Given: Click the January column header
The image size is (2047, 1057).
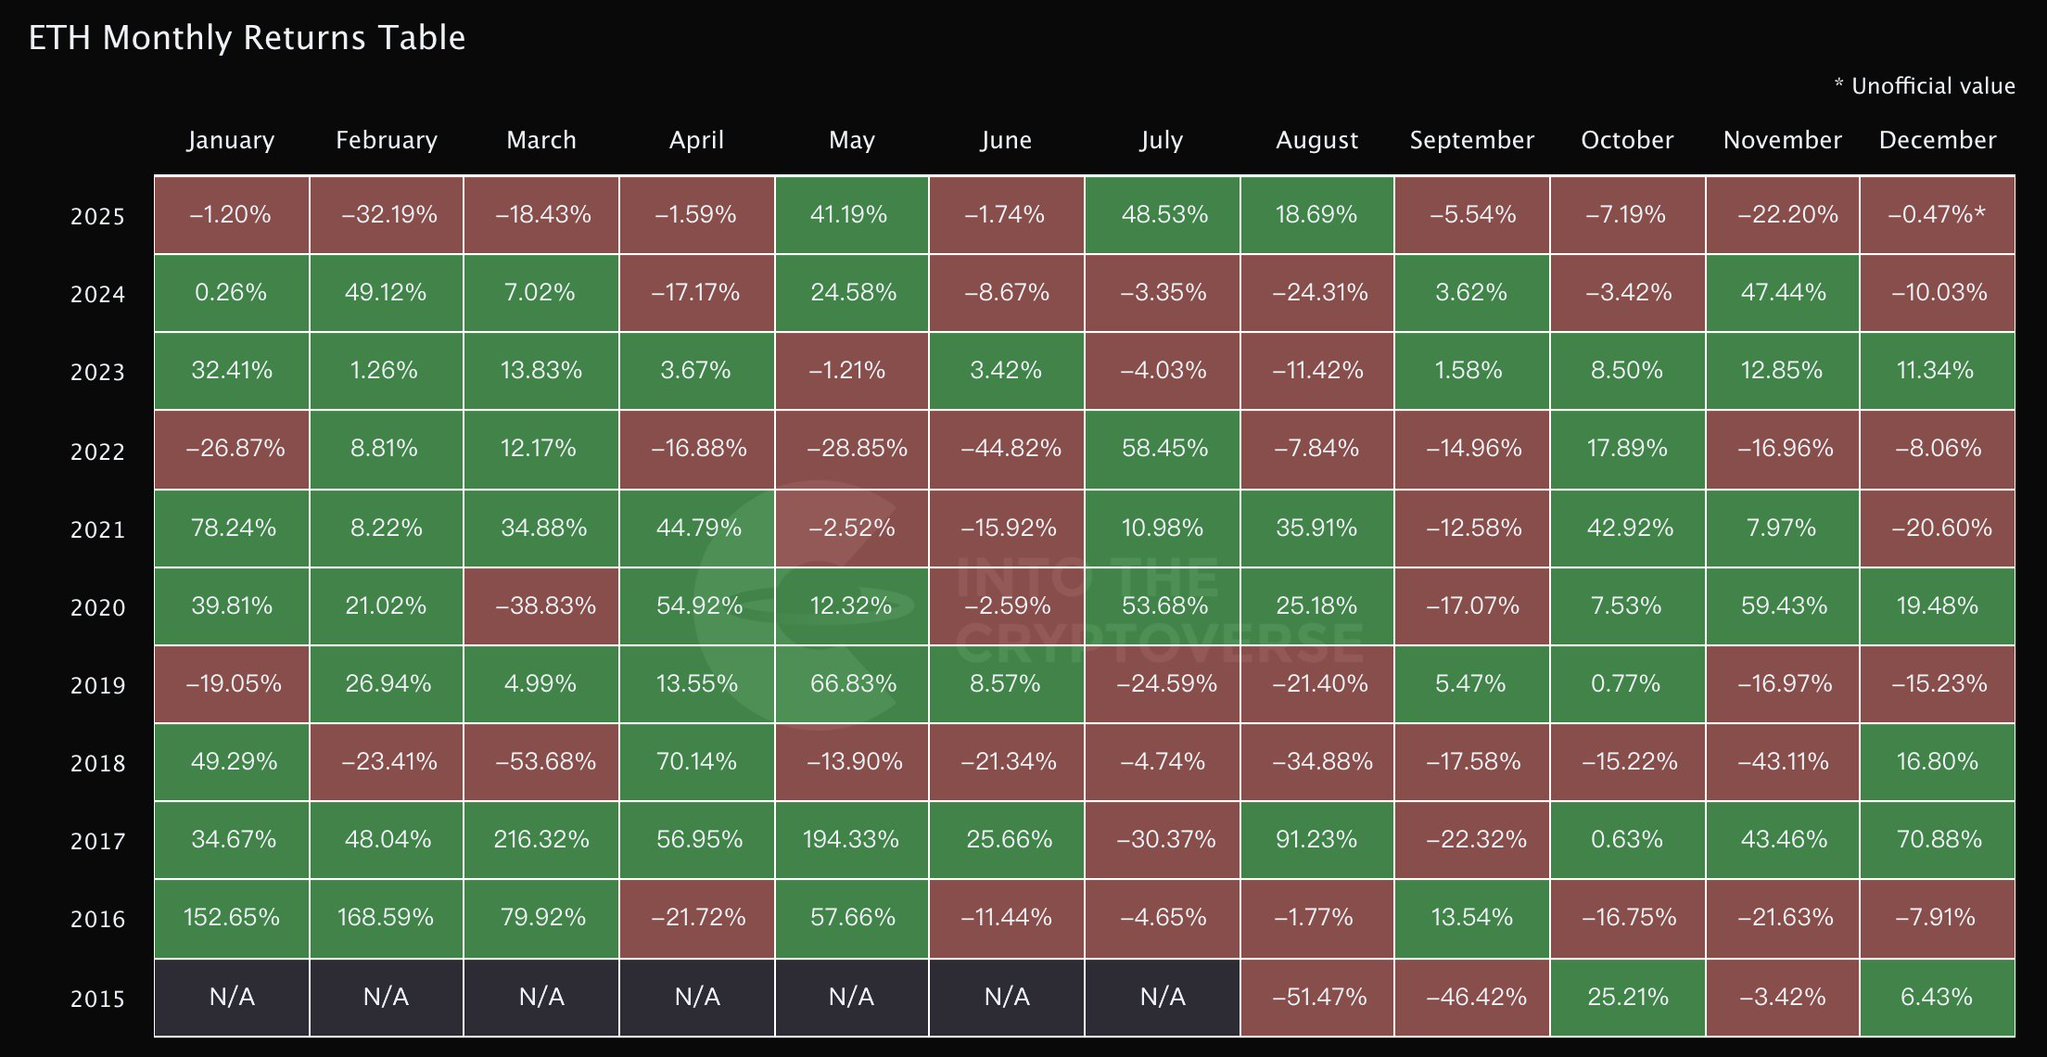Looking at the screenshot, I should (231, 140).
